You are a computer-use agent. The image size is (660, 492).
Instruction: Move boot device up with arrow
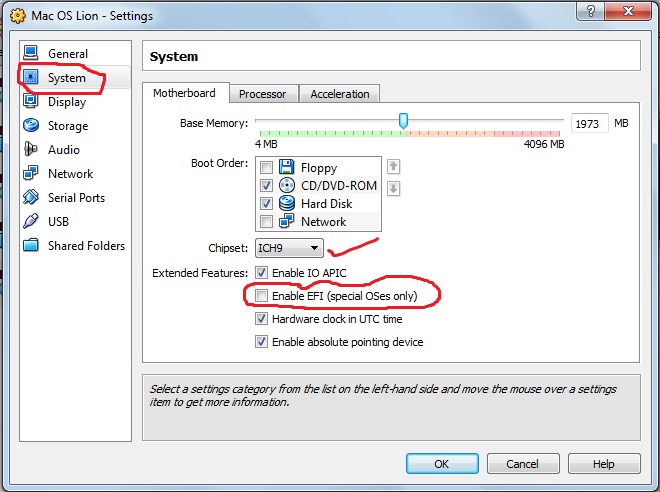click(x=393, y=167)
